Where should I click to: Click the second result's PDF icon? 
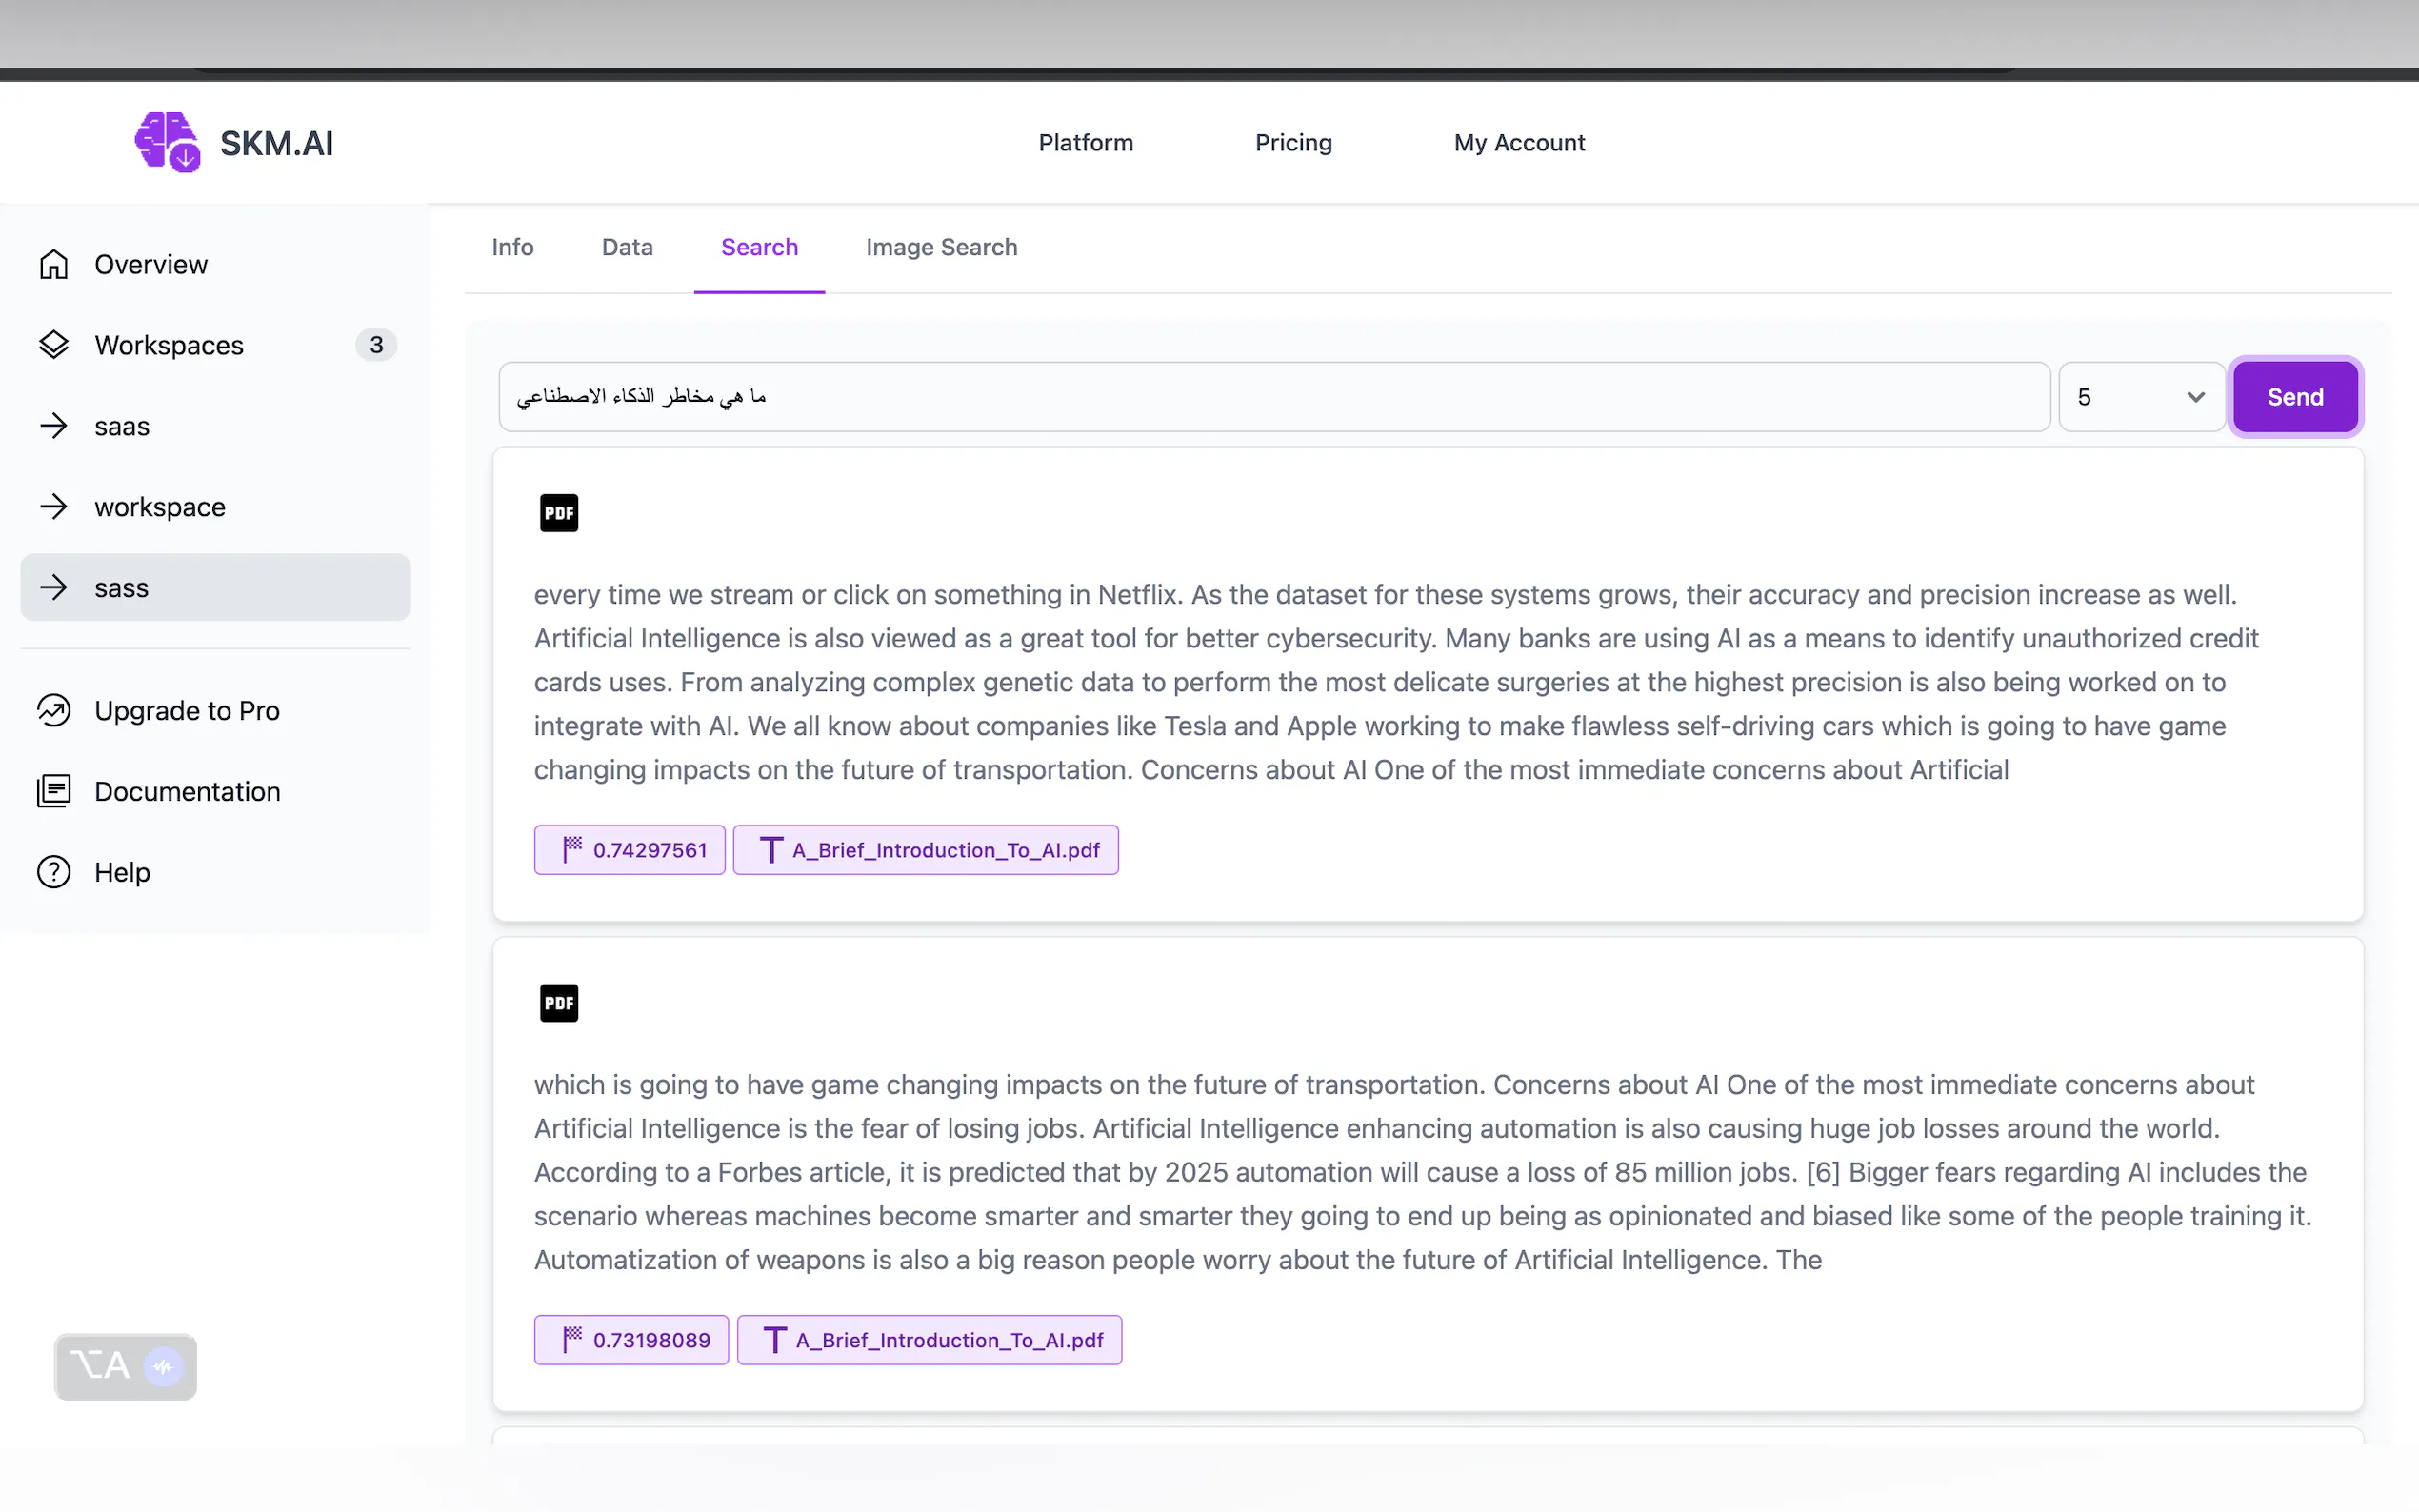tap(559, 1003)
